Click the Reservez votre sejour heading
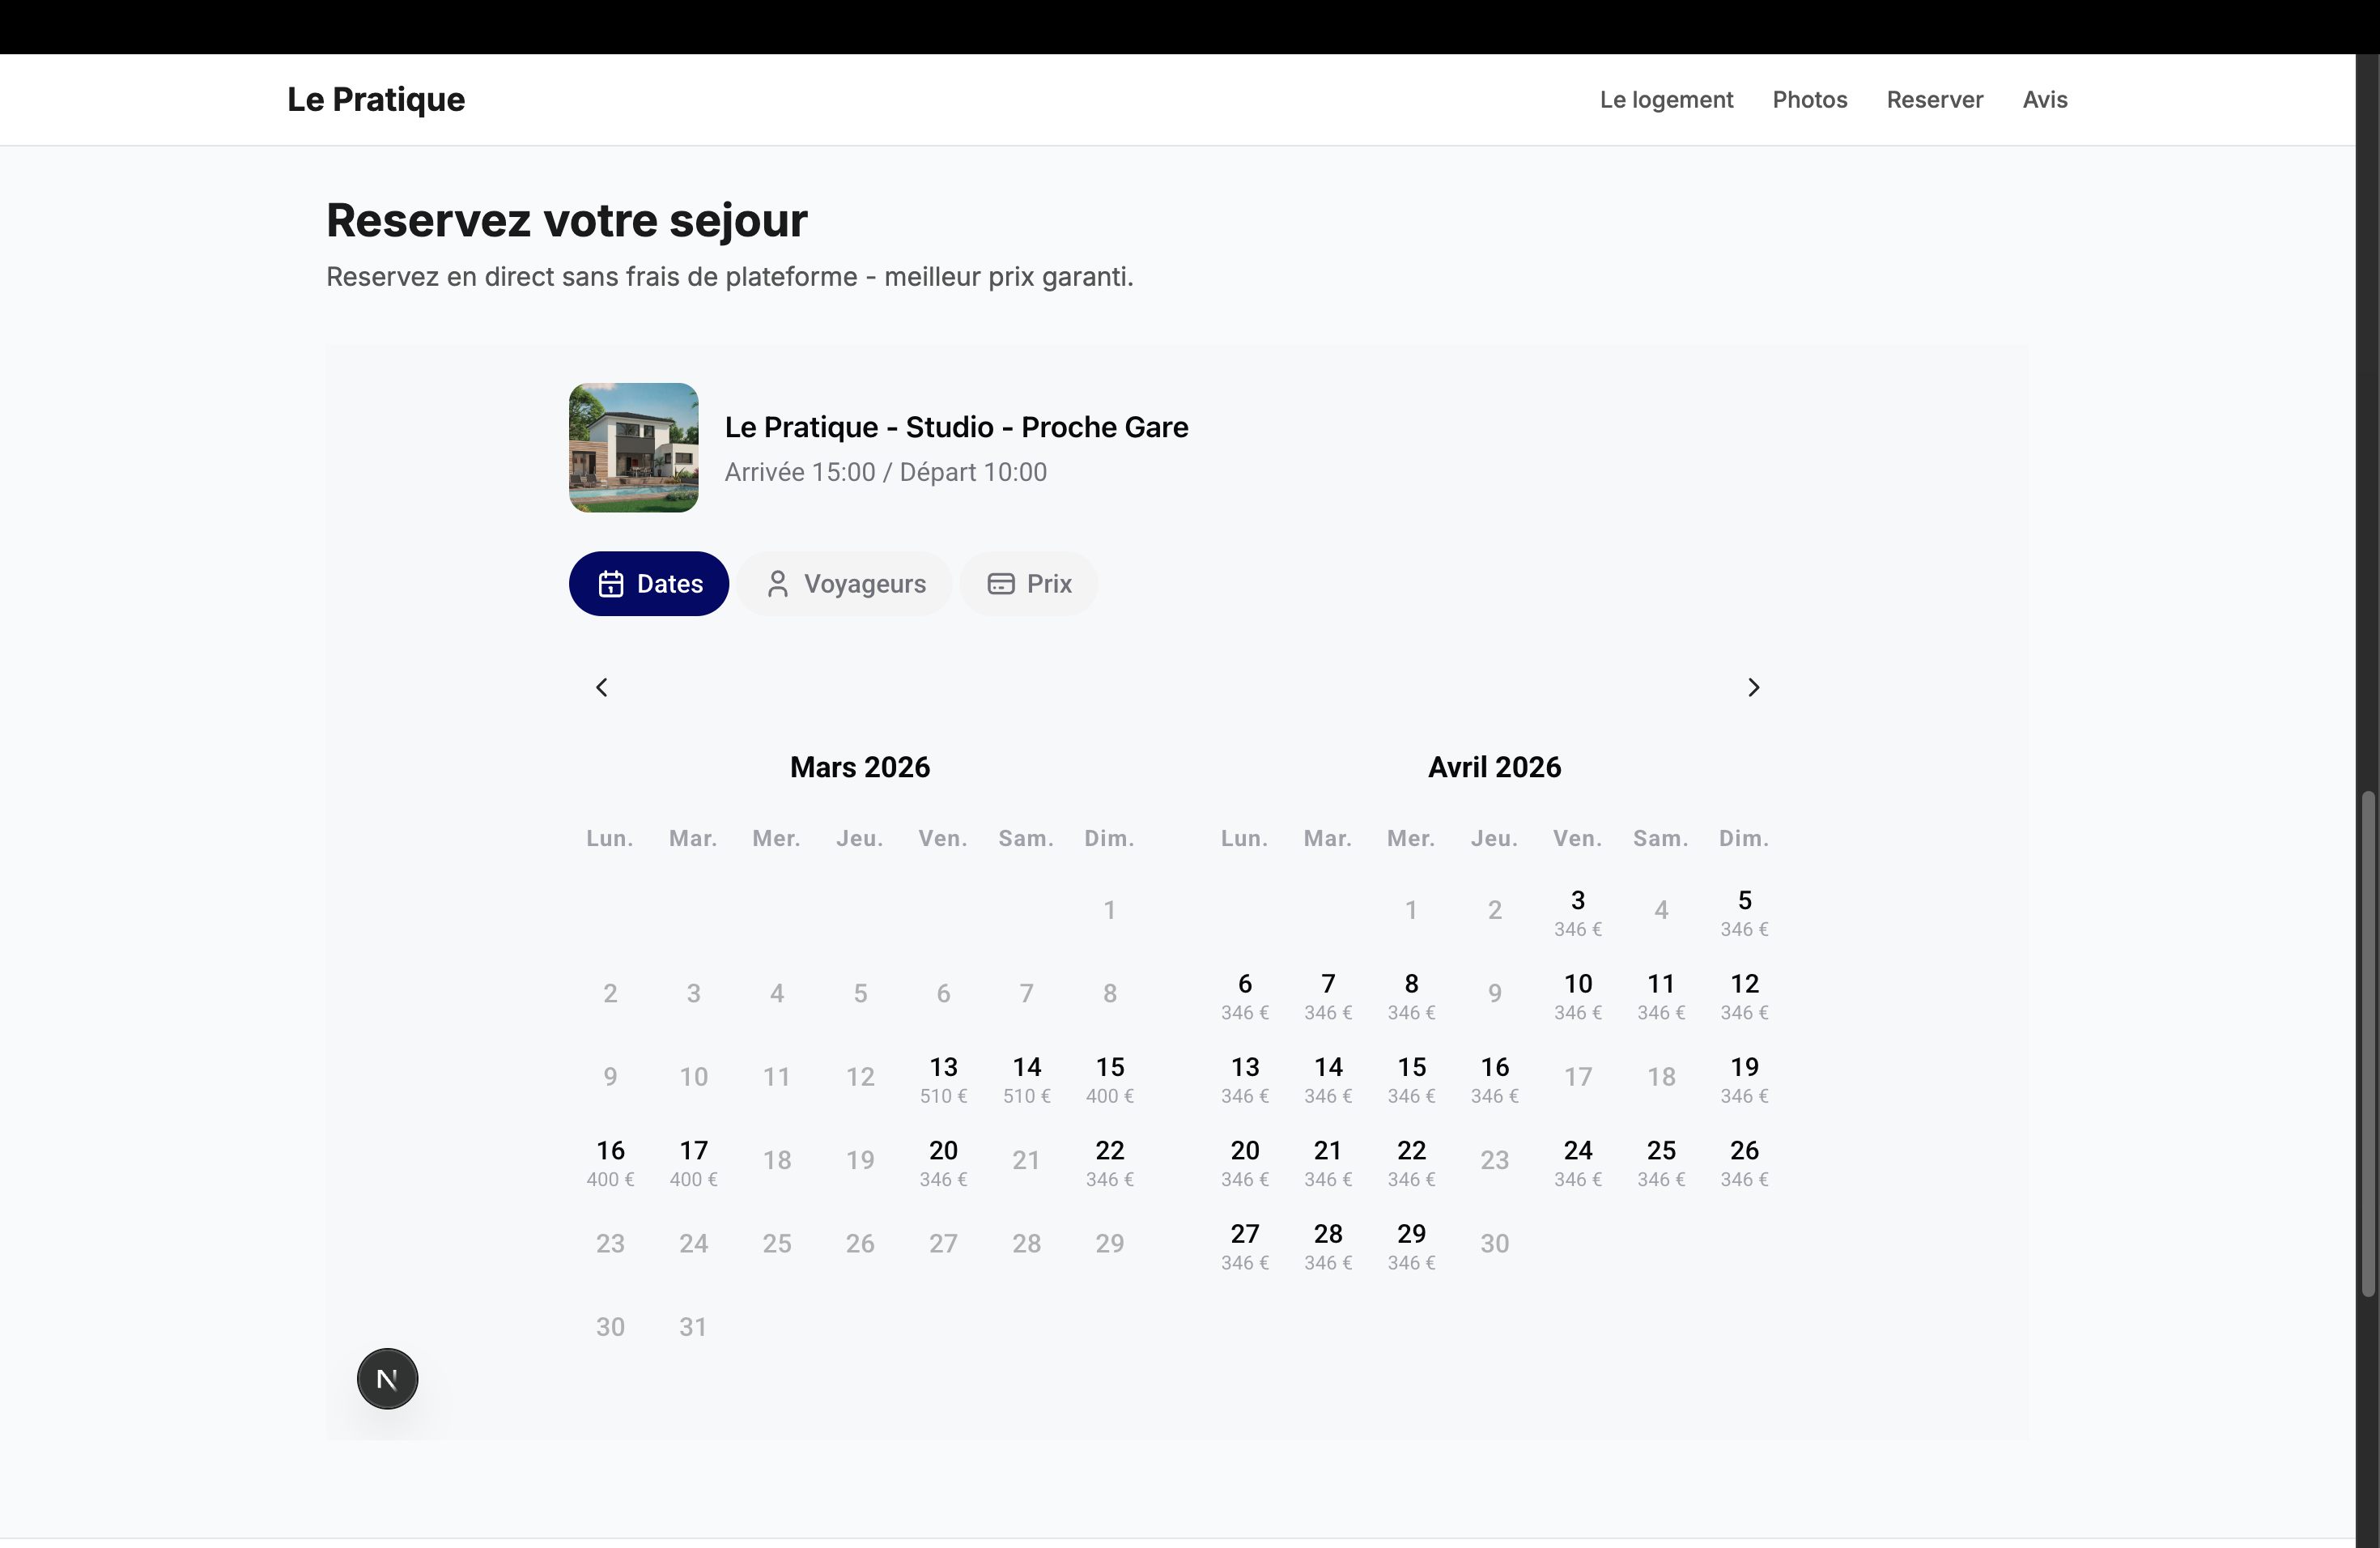 (567, 221)
